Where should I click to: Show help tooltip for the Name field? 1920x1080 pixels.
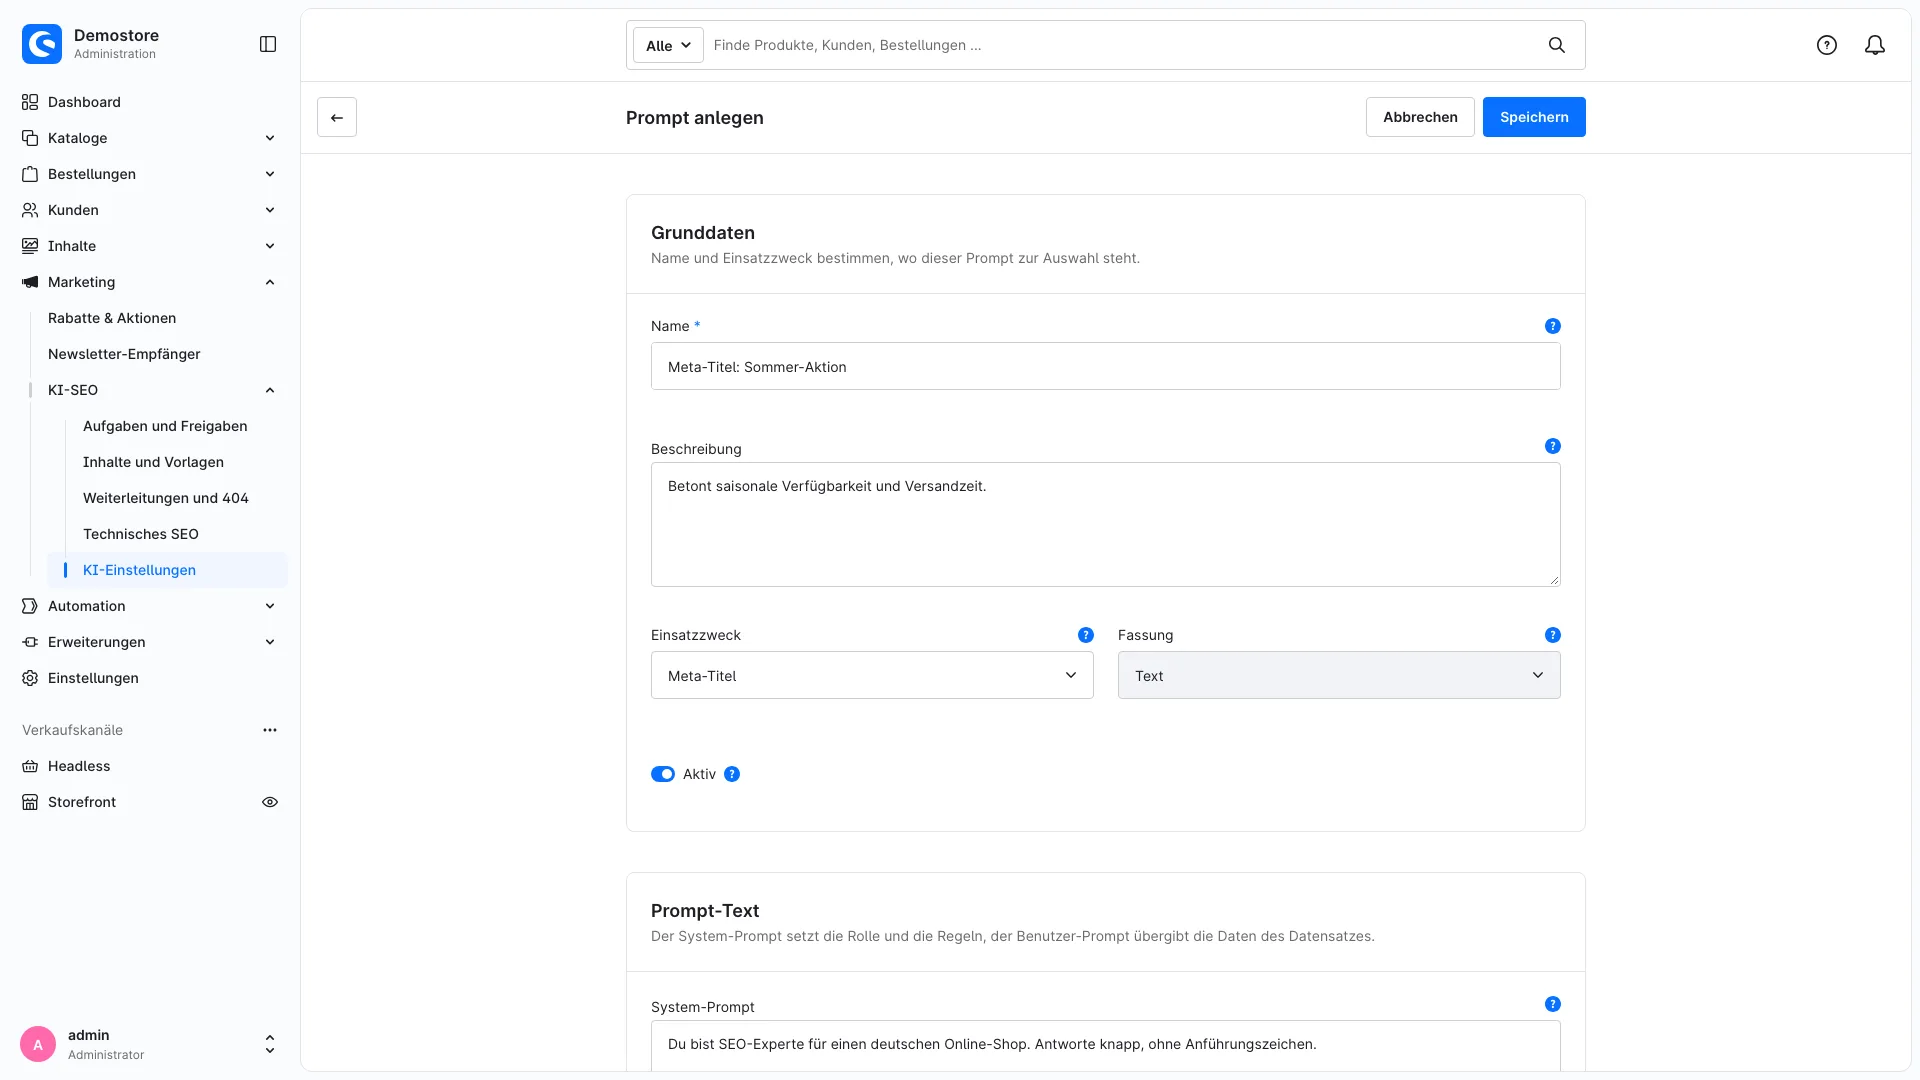tap(1553, 326)
